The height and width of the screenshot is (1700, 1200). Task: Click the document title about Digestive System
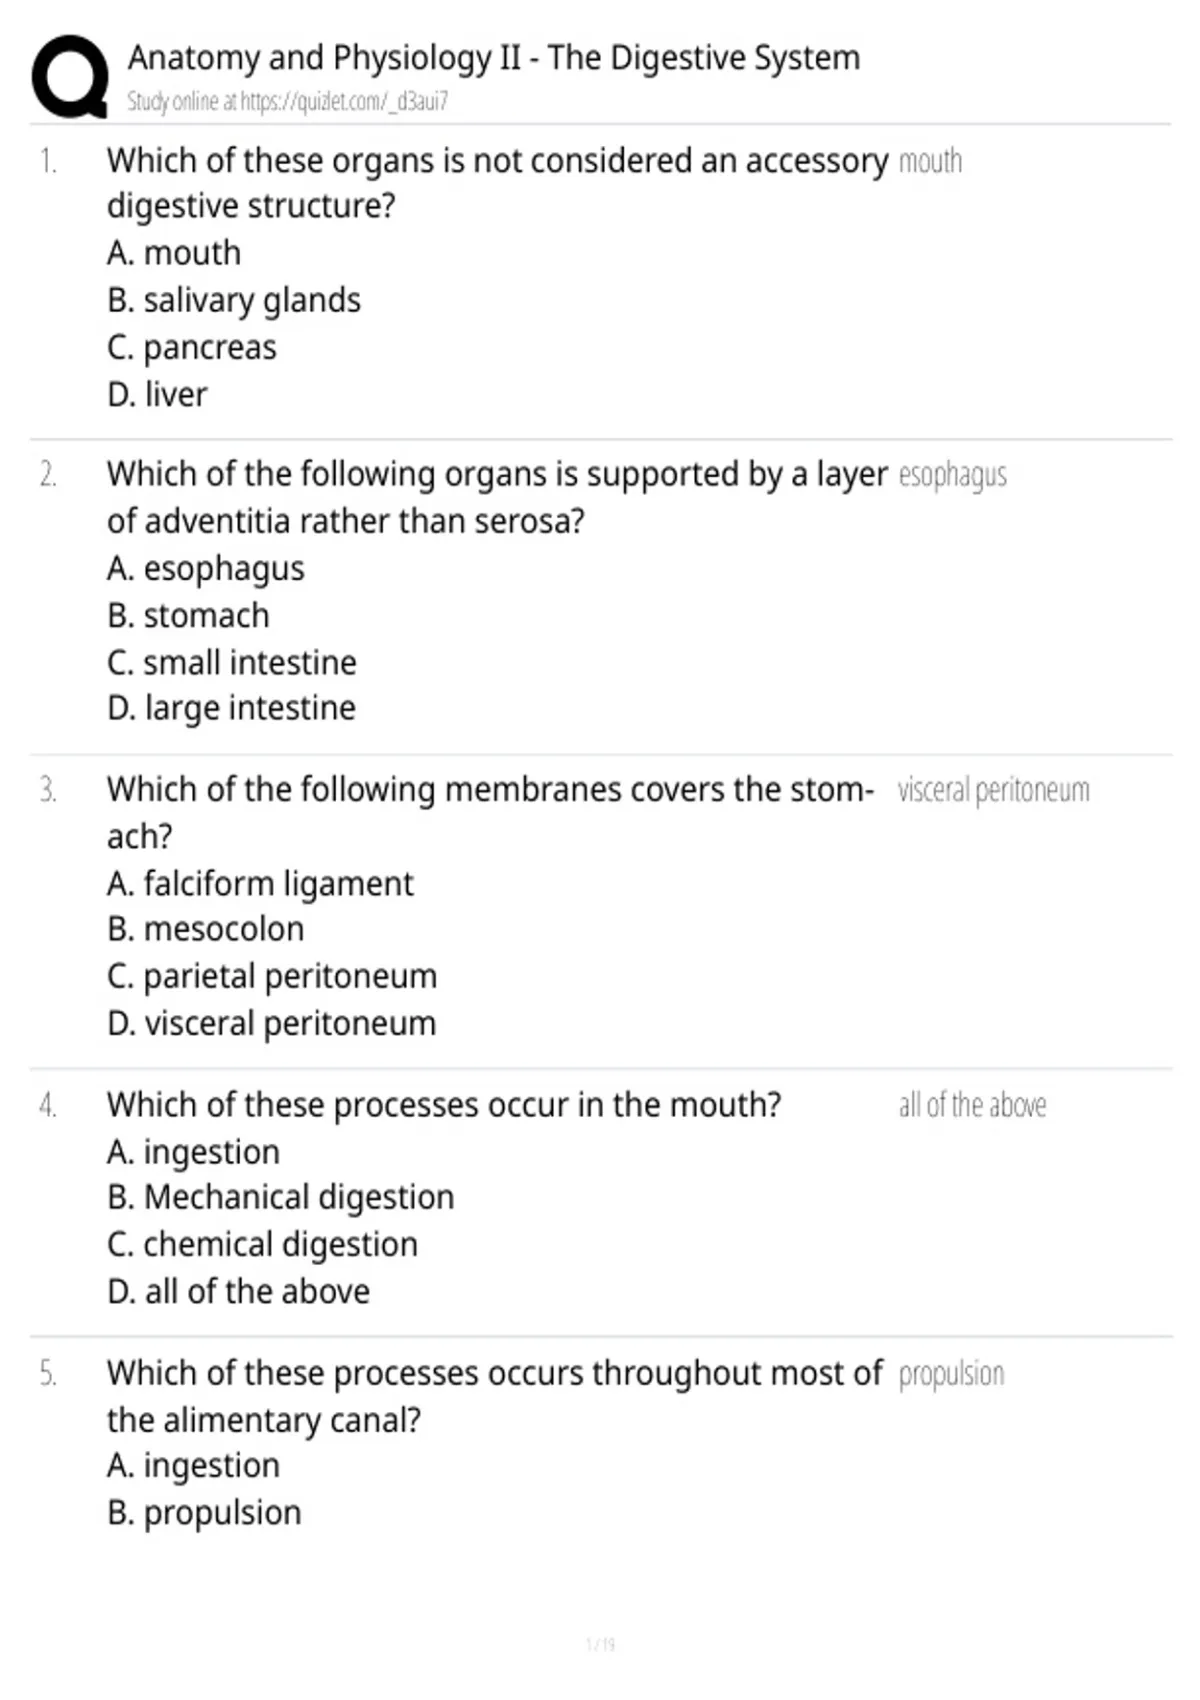pos(494,58)
